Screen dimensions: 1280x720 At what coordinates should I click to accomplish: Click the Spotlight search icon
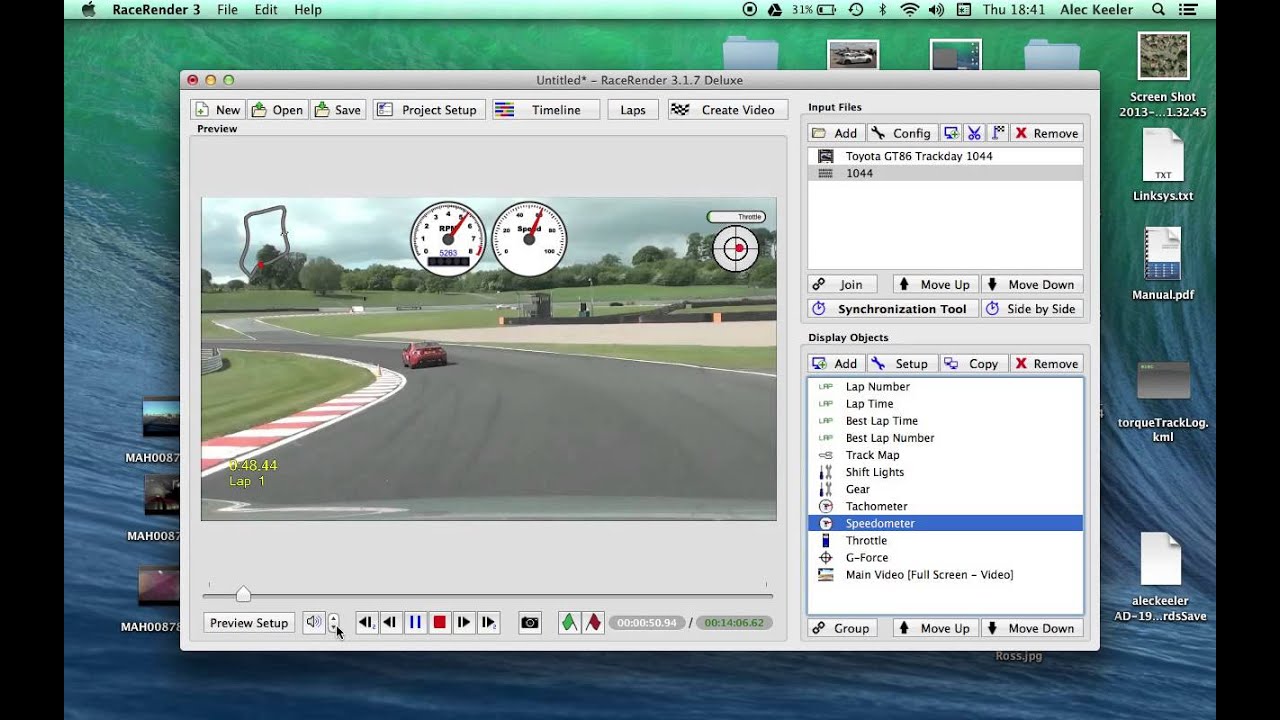[1158, 9]
